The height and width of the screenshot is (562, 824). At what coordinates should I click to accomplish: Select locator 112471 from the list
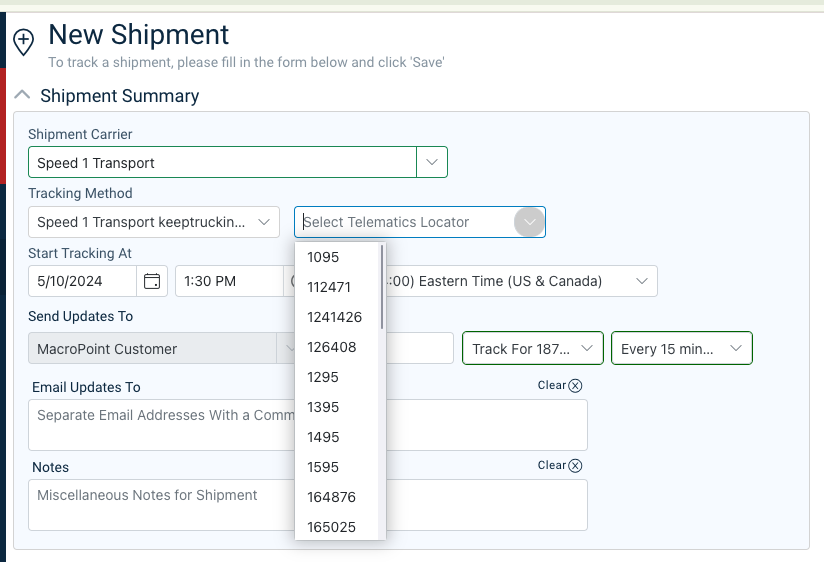[x=336, y=287]
